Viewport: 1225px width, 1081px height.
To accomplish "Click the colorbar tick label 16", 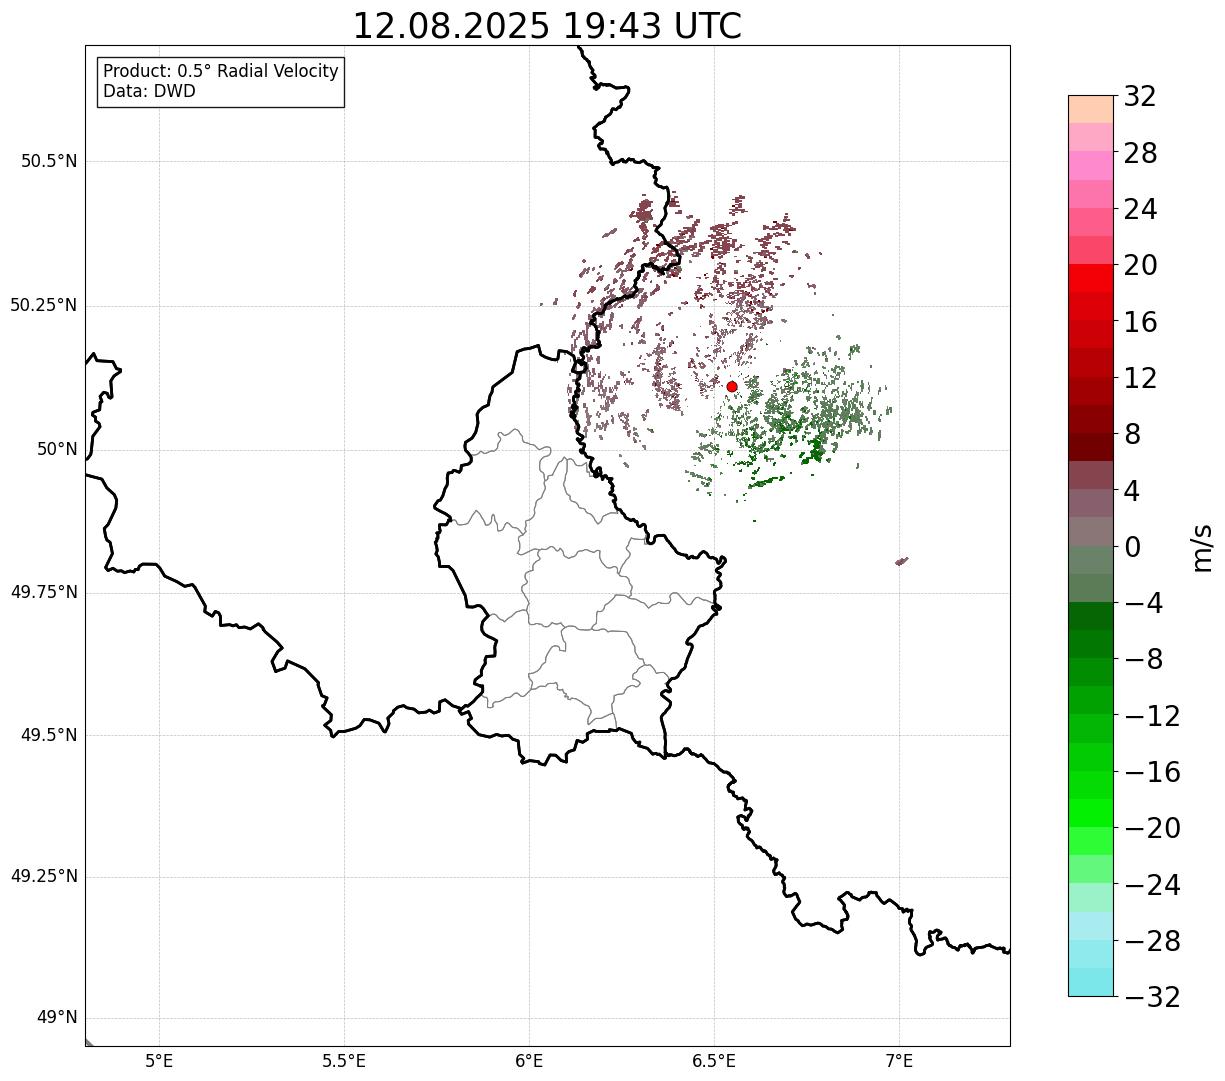I will [1140, 322].
